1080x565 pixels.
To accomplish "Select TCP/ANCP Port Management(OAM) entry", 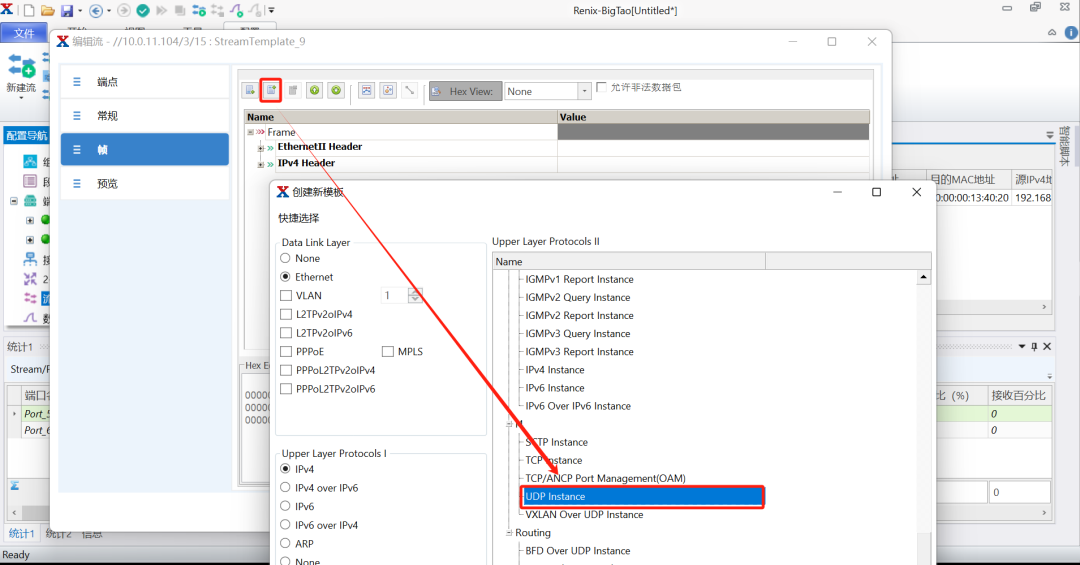I will coord(605,479).
